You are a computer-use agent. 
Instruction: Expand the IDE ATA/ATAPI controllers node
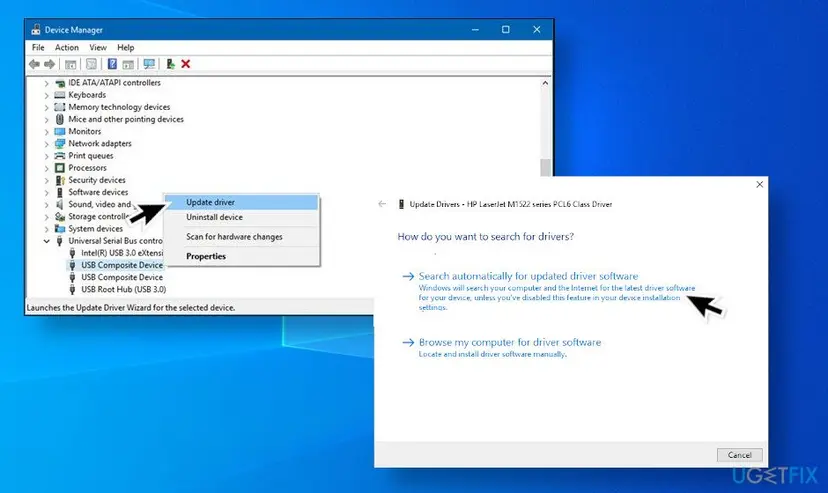(x=46, y=83)
